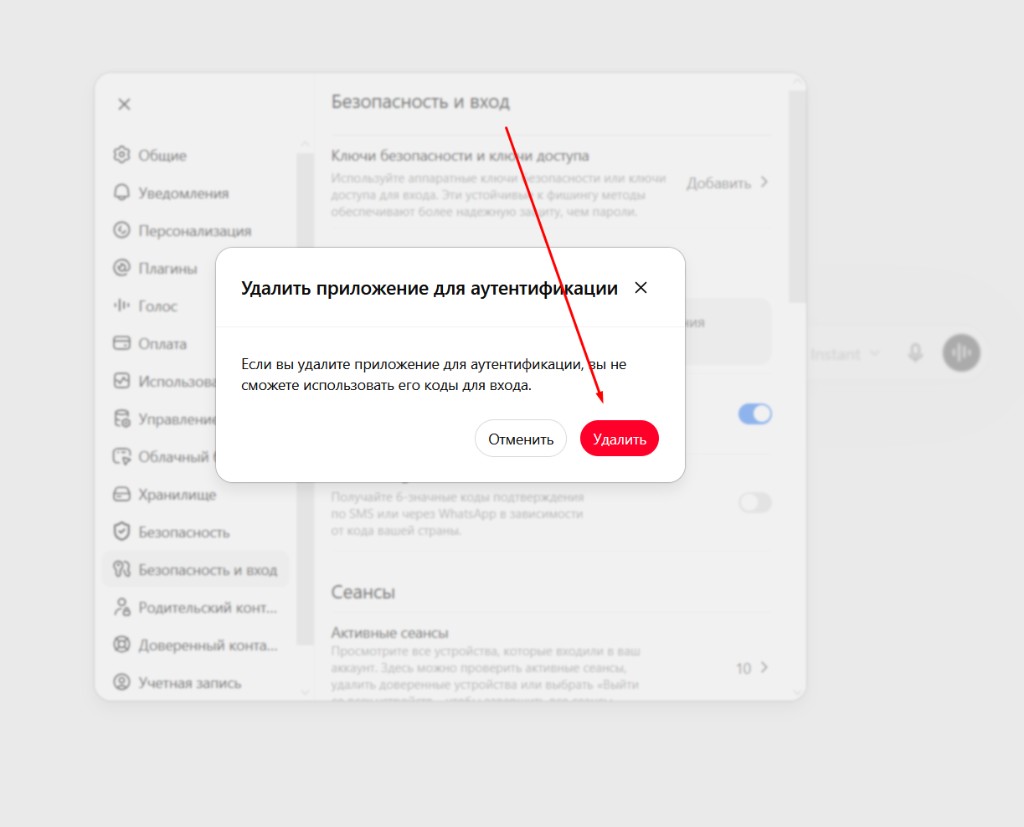Image resolution: width=1024 pixels, height=827 pixels.
Task: Click the round voice mode button
Action: (x=961, y=353)
